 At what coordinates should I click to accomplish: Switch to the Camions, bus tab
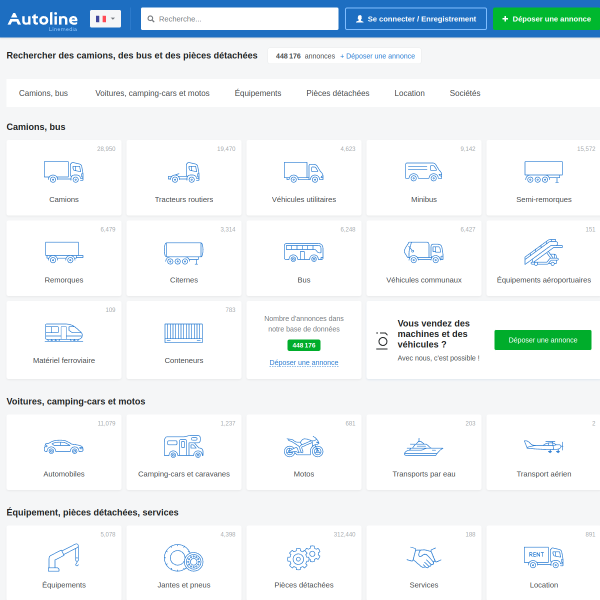(43, 93)
